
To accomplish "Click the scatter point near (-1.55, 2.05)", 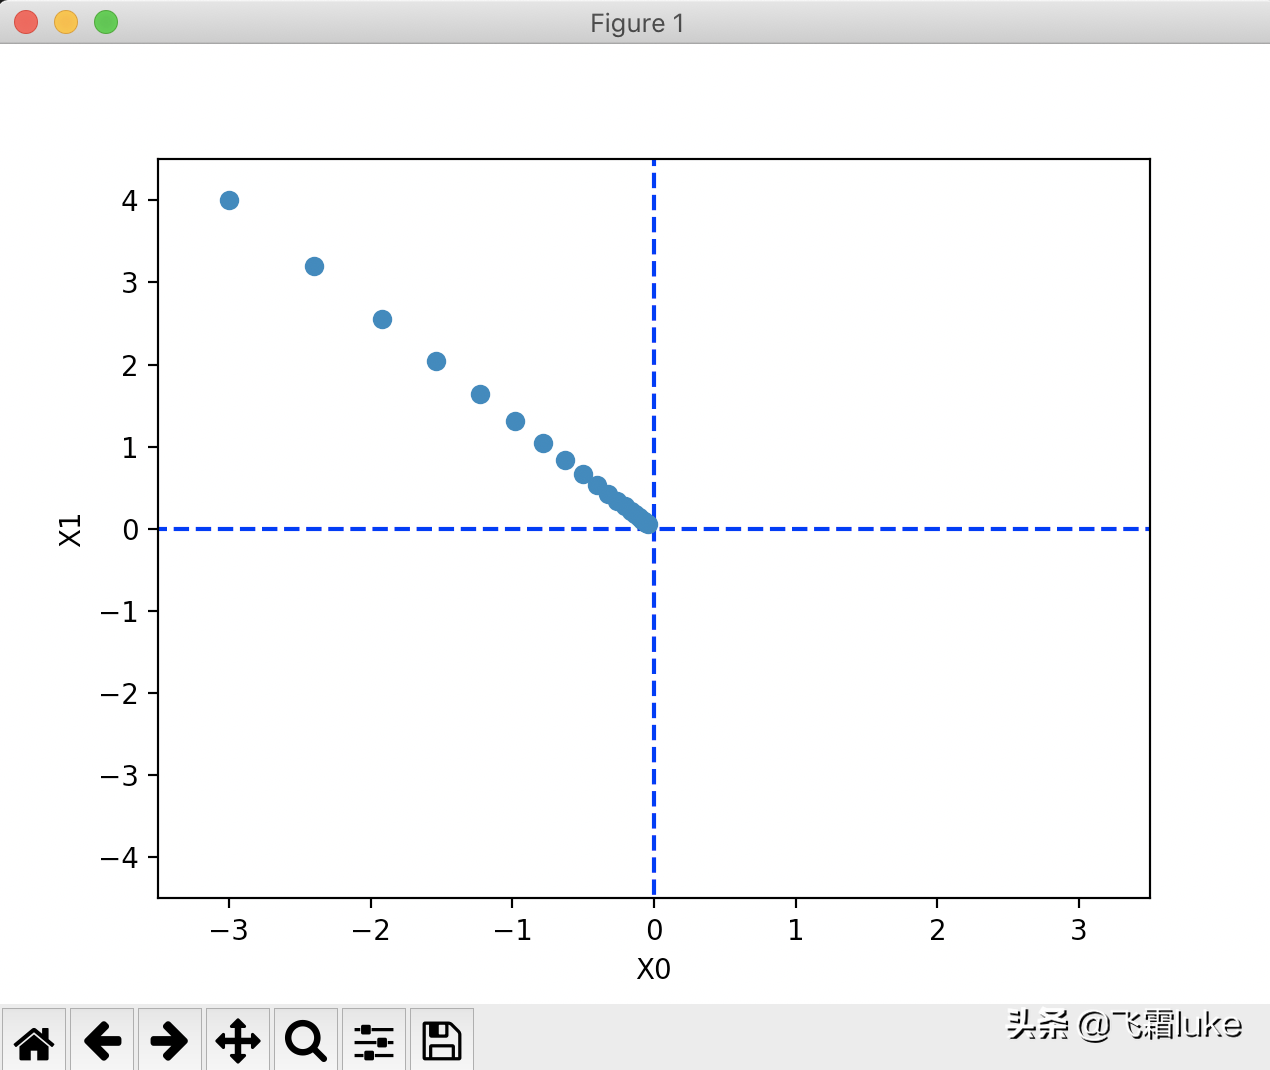I will click(x=436, y=361).
